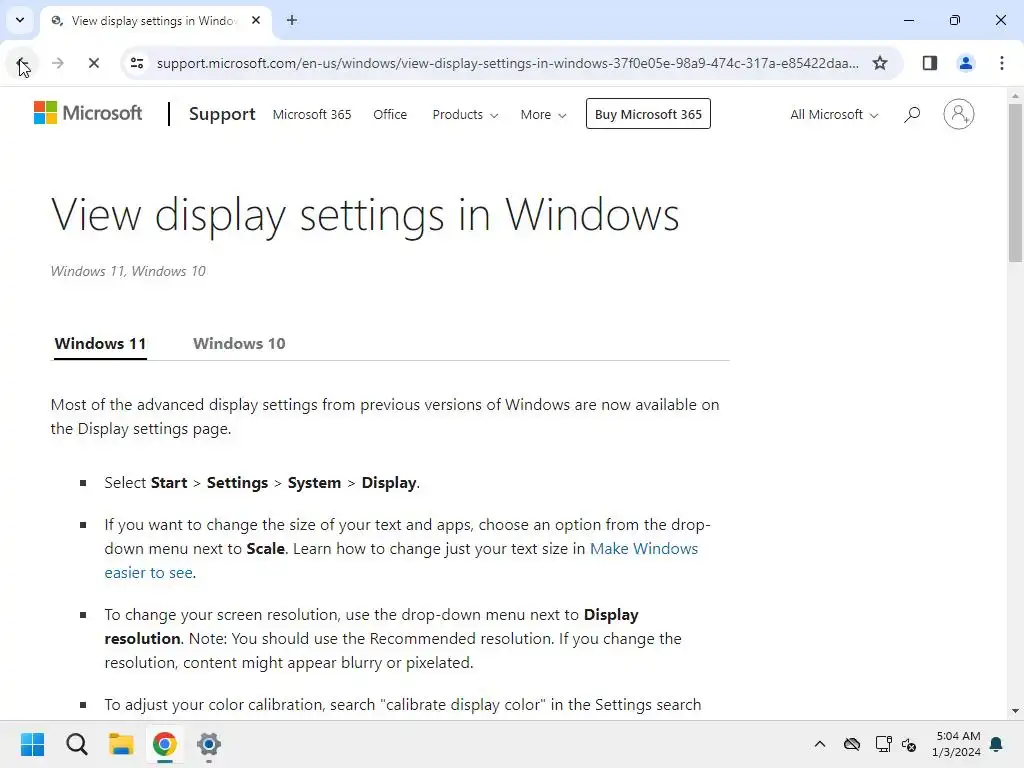
Task: Stop loading the page
Action: tap(94, 63)
